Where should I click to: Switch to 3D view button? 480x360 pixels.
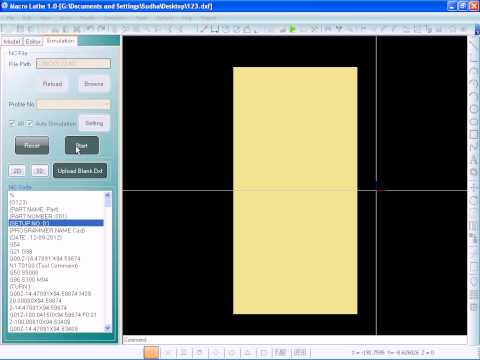click(40, 171)
